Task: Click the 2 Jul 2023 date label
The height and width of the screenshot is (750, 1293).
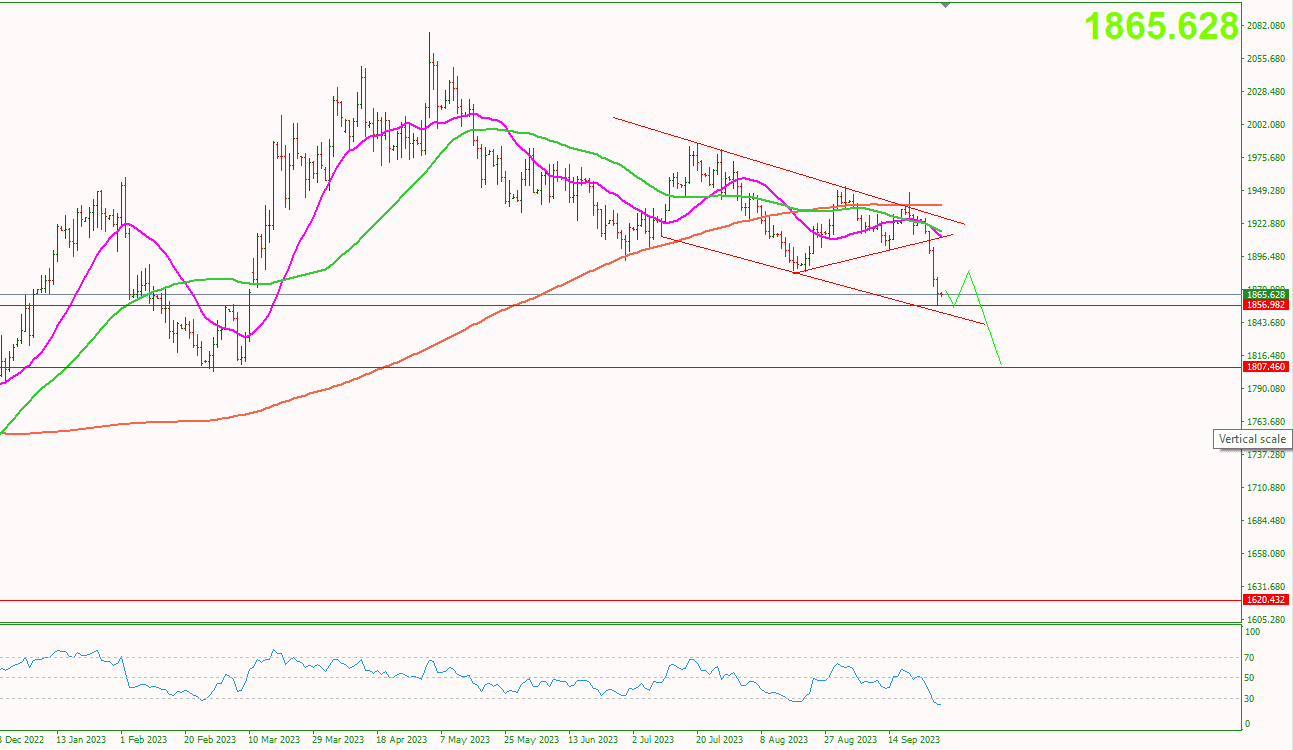Action: pos(654,741)
